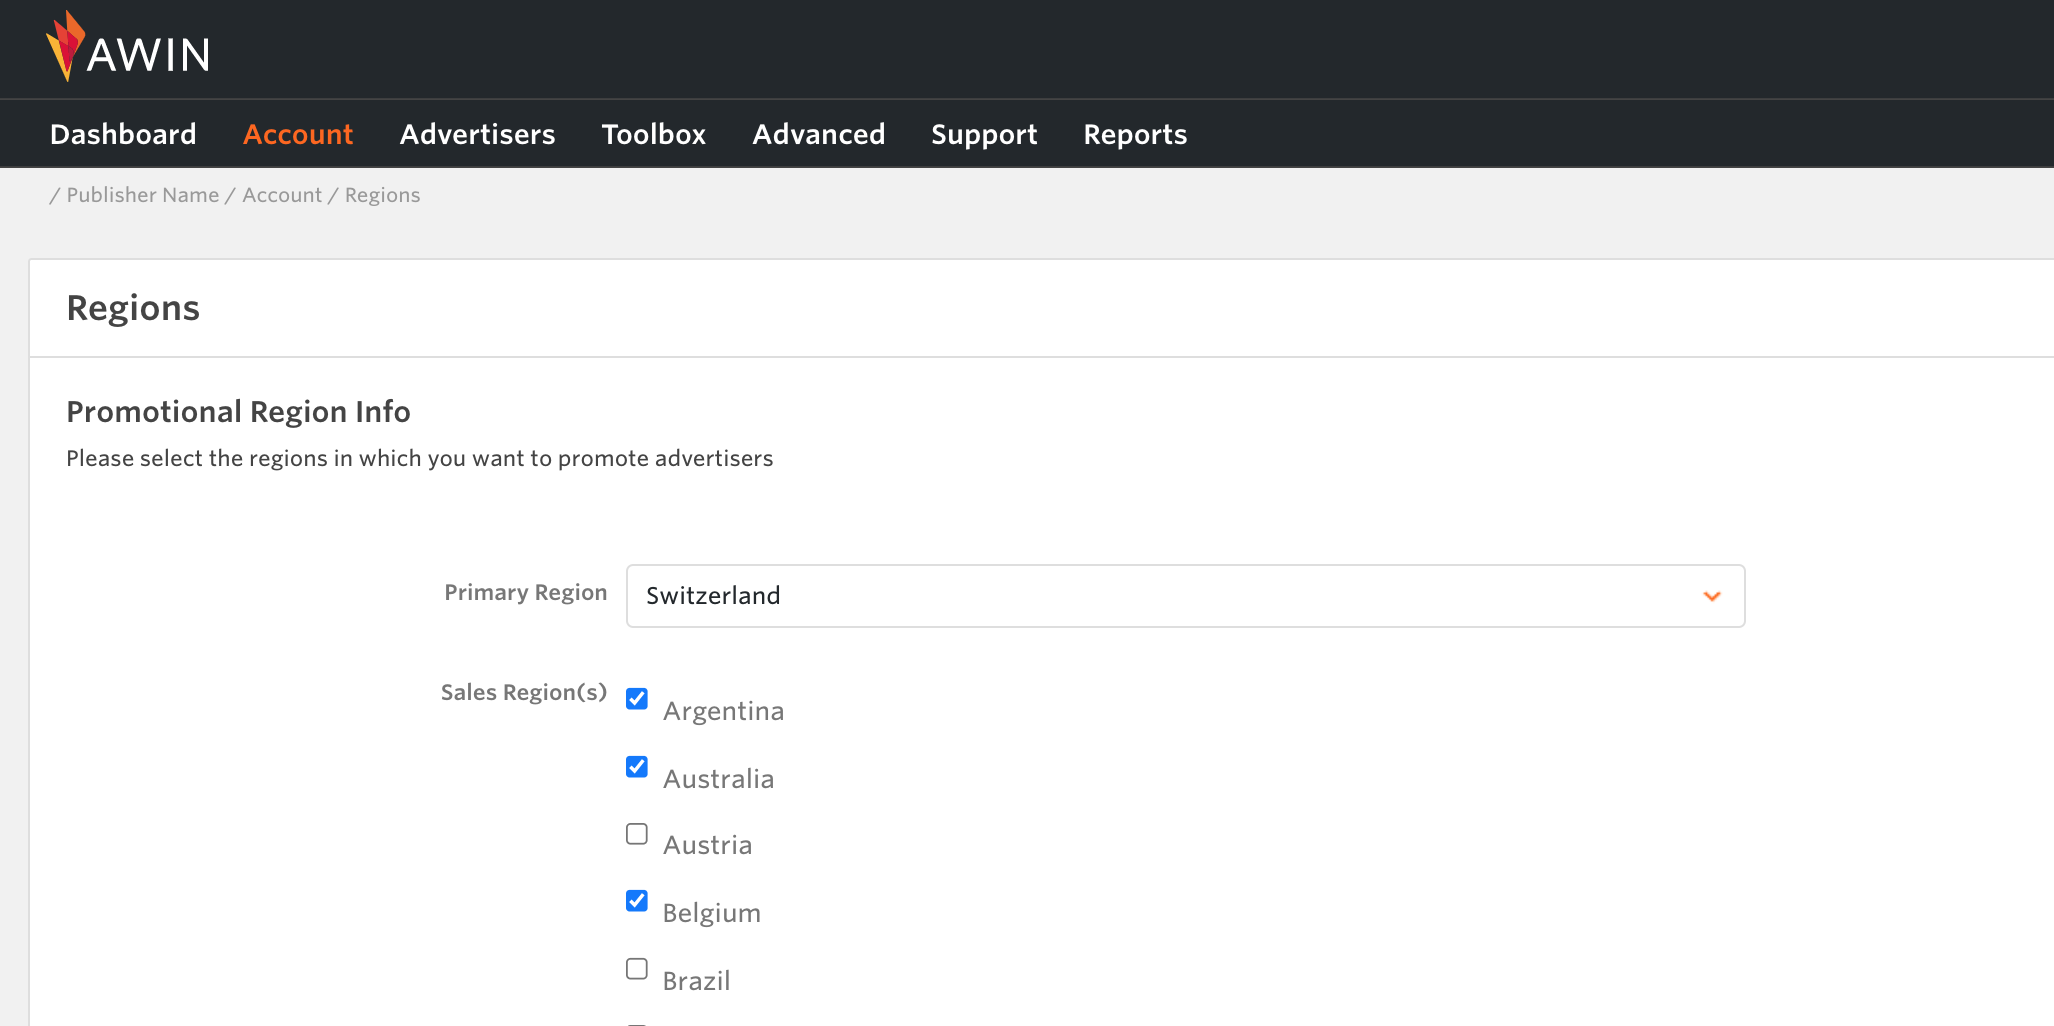Open the Support section
The image size is (2054, 1026).
click(984, 133)
